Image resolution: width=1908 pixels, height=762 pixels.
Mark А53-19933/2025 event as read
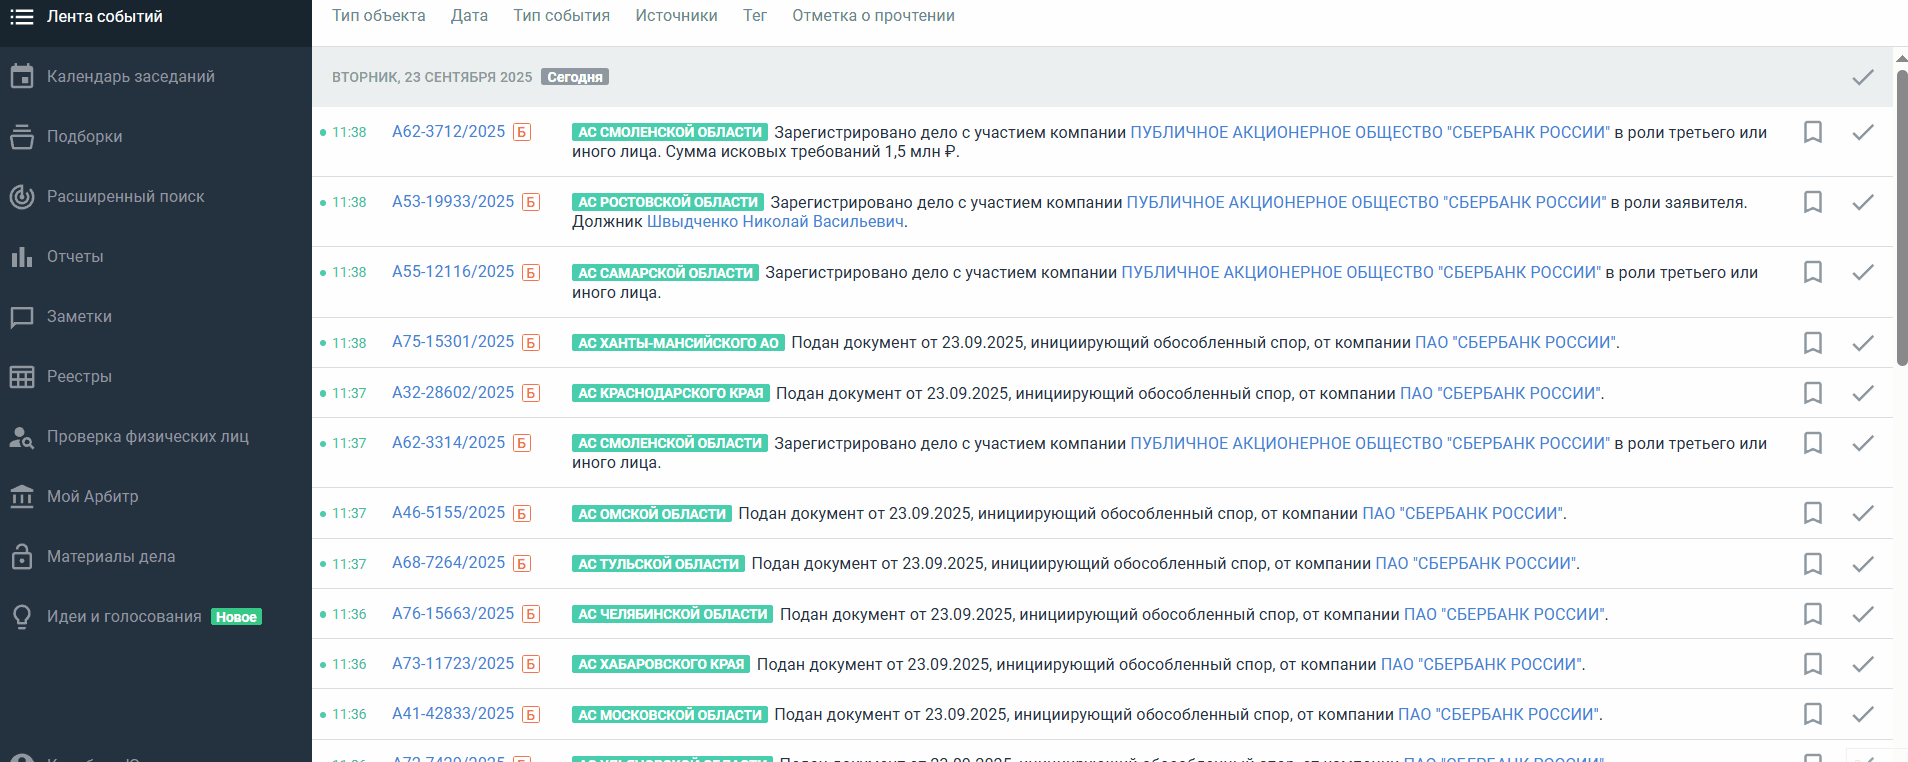(x=1862, y=202)
